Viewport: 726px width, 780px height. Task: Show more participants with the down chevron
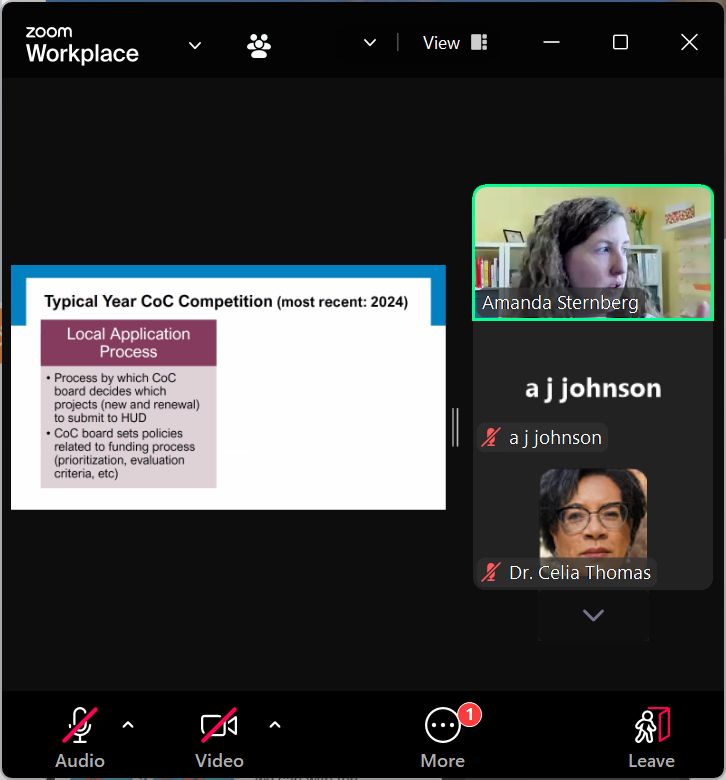click(x=593, y=615)
